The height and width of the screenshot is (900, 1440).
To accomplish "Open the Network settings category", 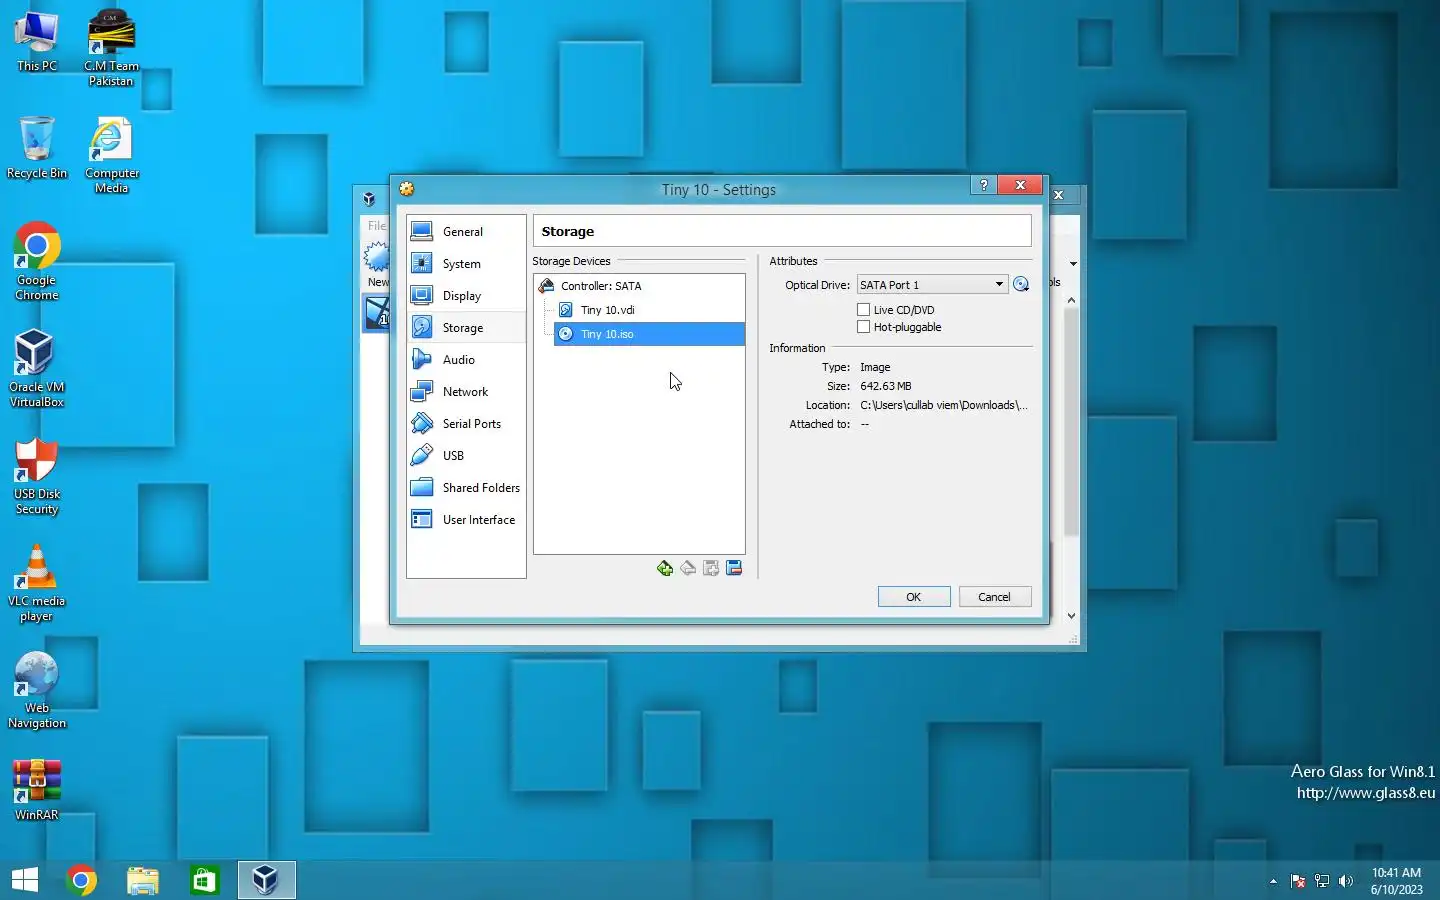I will pyautogui.click(x=466, y=391).
